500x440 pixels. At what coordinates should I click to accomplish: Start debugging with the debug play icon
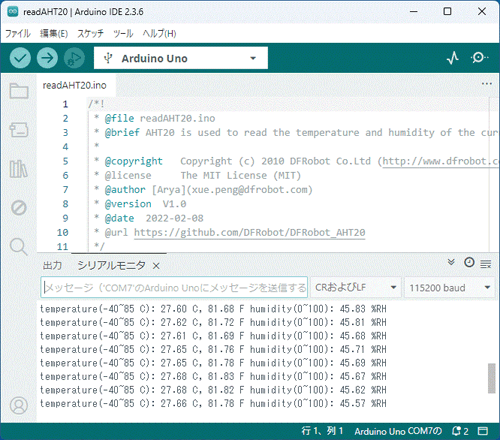pos(74,58)
